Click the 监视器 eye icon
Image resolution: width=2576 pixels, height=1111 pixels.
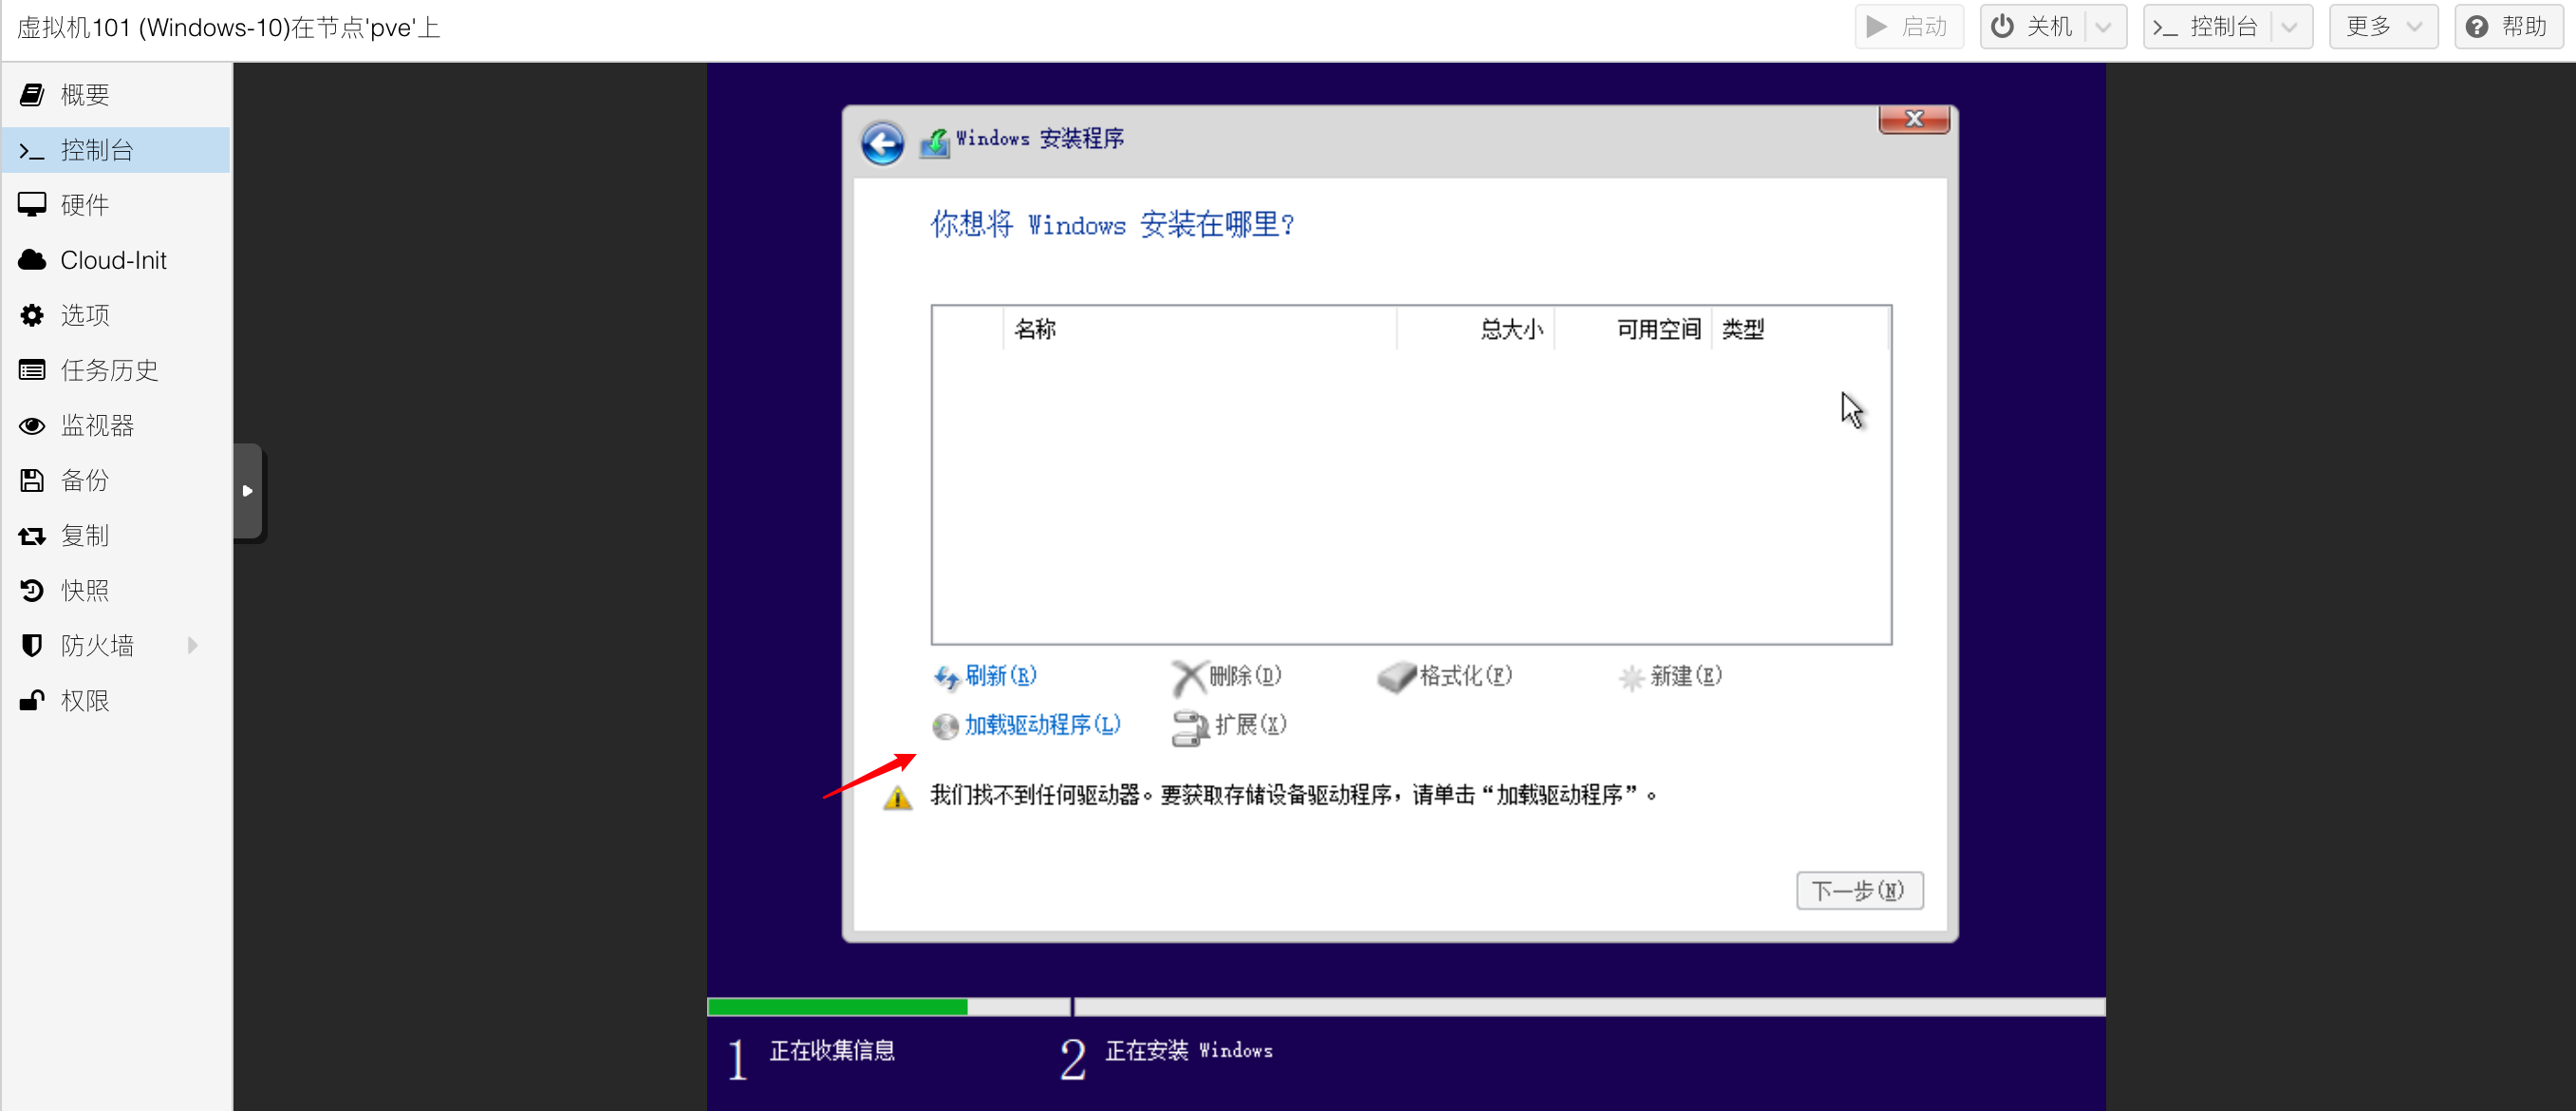(x=32, y=426)
